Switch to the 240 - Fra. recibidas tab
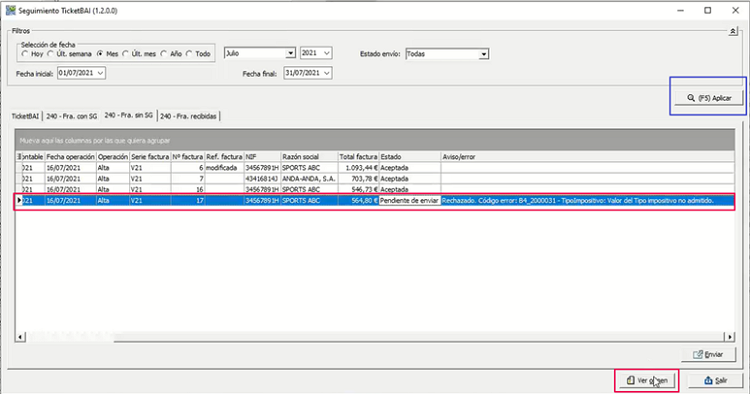Viewport: 750px width, 394px height. pos(188,116)
